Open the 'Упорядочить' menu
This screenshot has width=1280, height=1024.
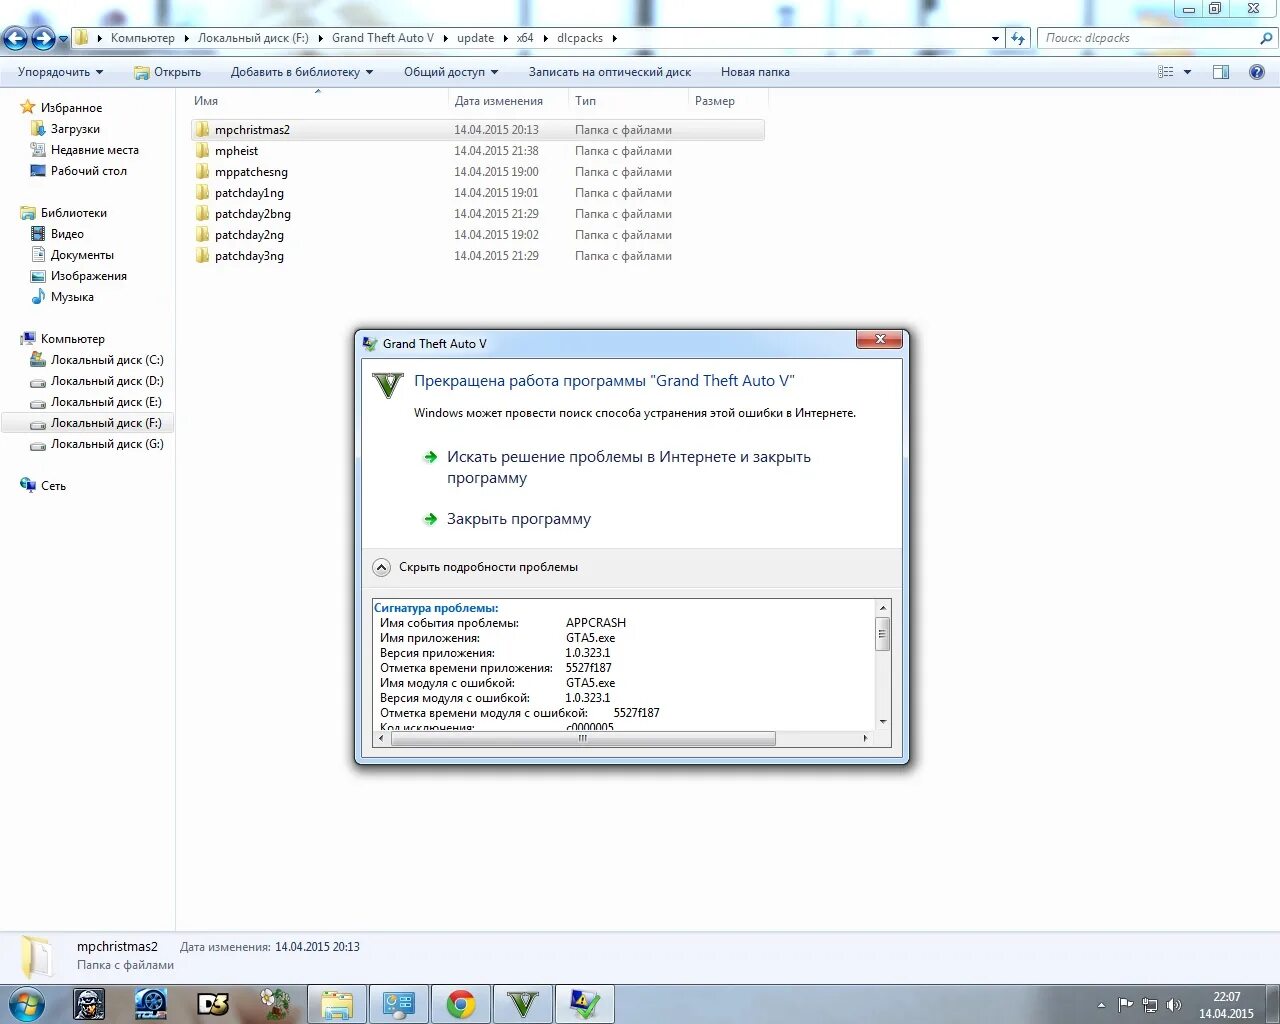[x=60, y=72]
